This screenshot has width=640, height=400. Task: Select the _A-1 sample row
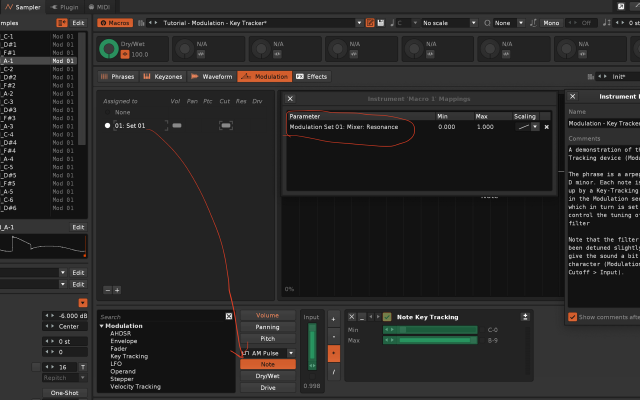tap(39, 61)
